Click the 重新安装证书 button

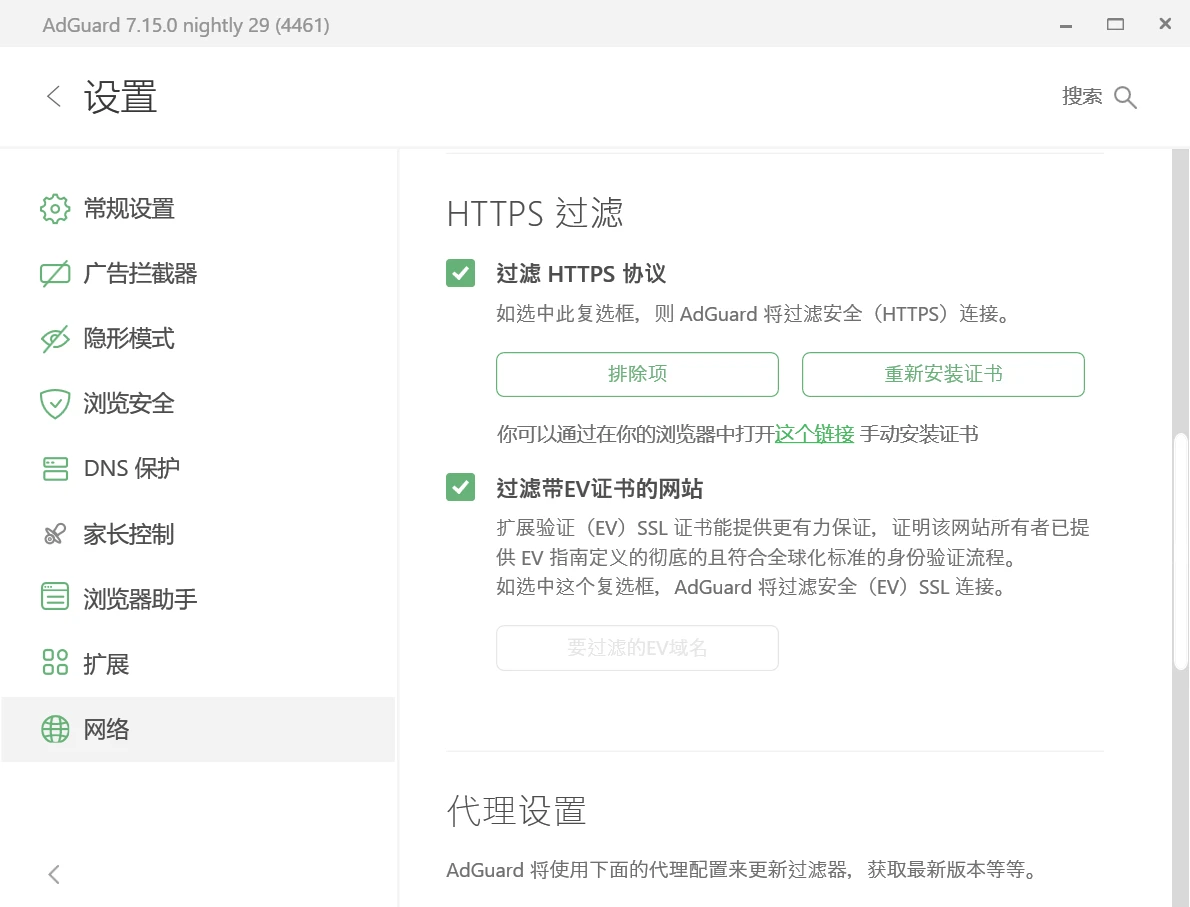tap(943, 374)
